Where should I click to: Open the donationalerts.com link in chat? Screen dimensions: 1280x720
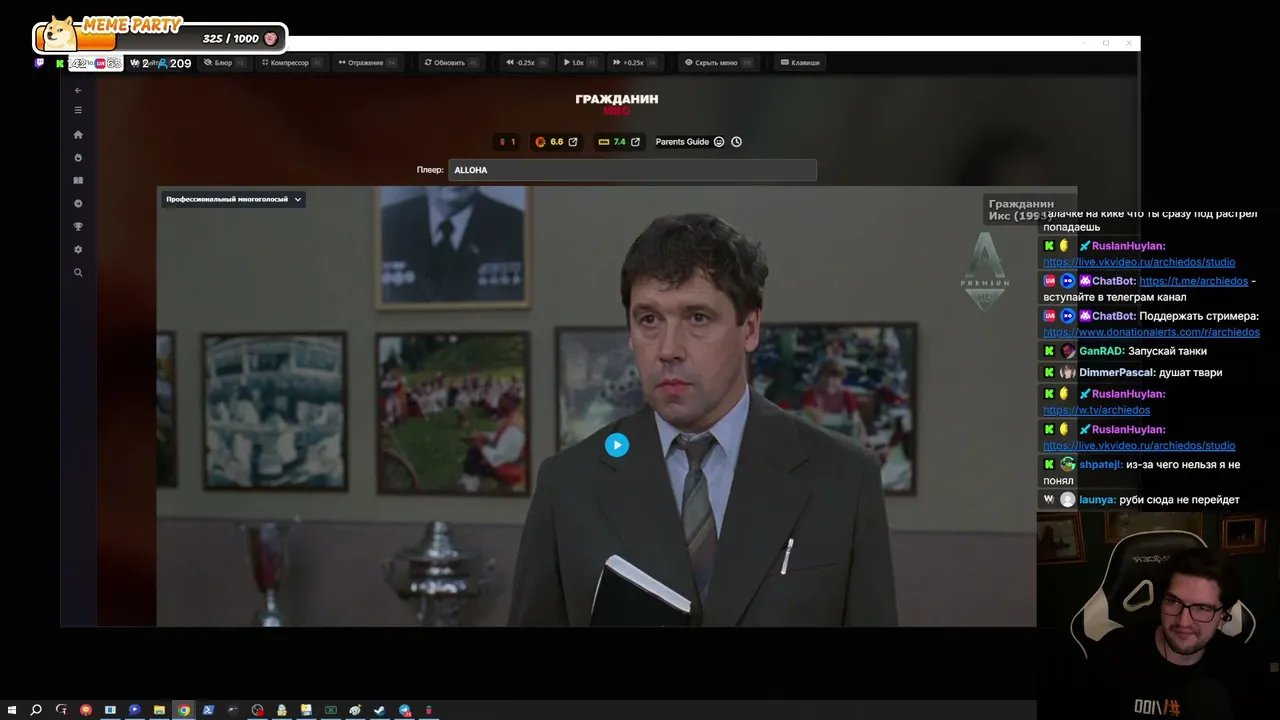(1151, 332)
